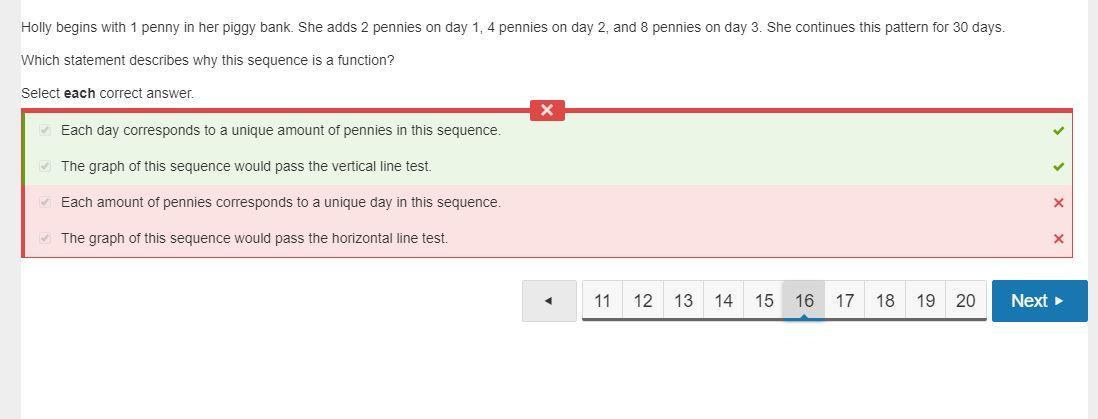
Task: Open question 13
Action: coord(683,301)
